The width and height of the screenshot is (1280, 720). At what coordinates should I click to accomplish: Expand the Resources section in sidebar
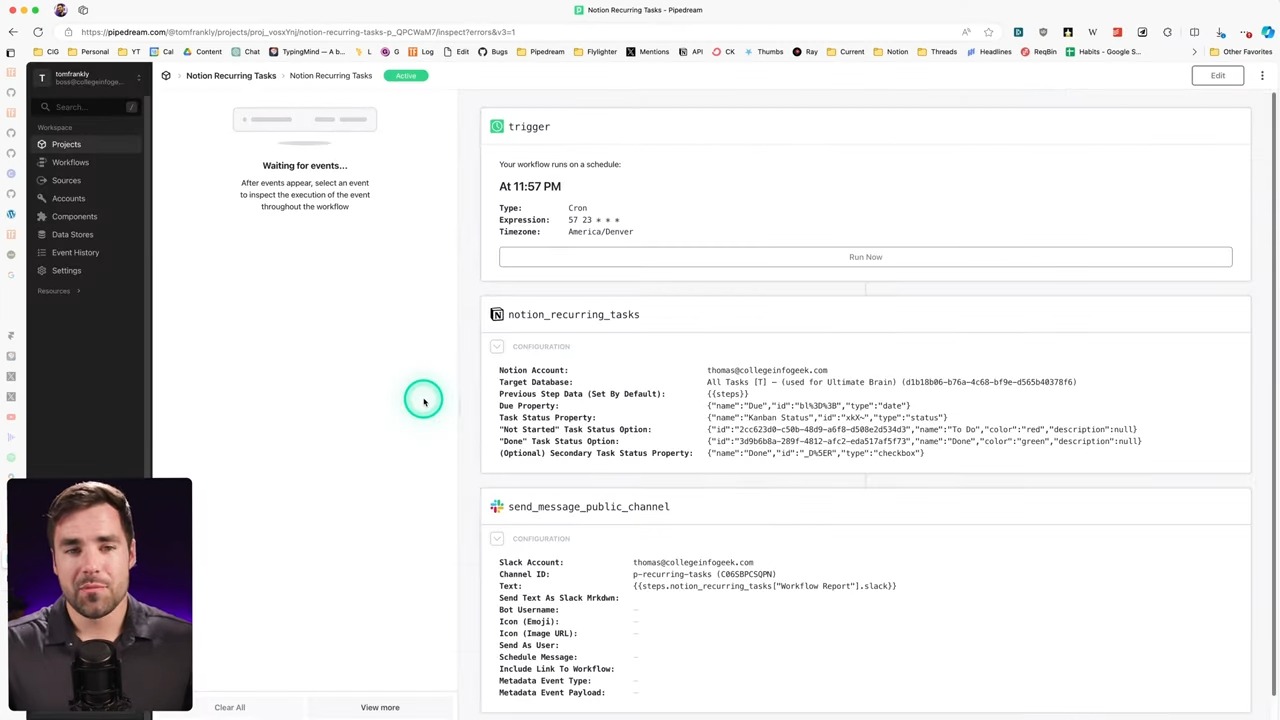pos(59,291)
